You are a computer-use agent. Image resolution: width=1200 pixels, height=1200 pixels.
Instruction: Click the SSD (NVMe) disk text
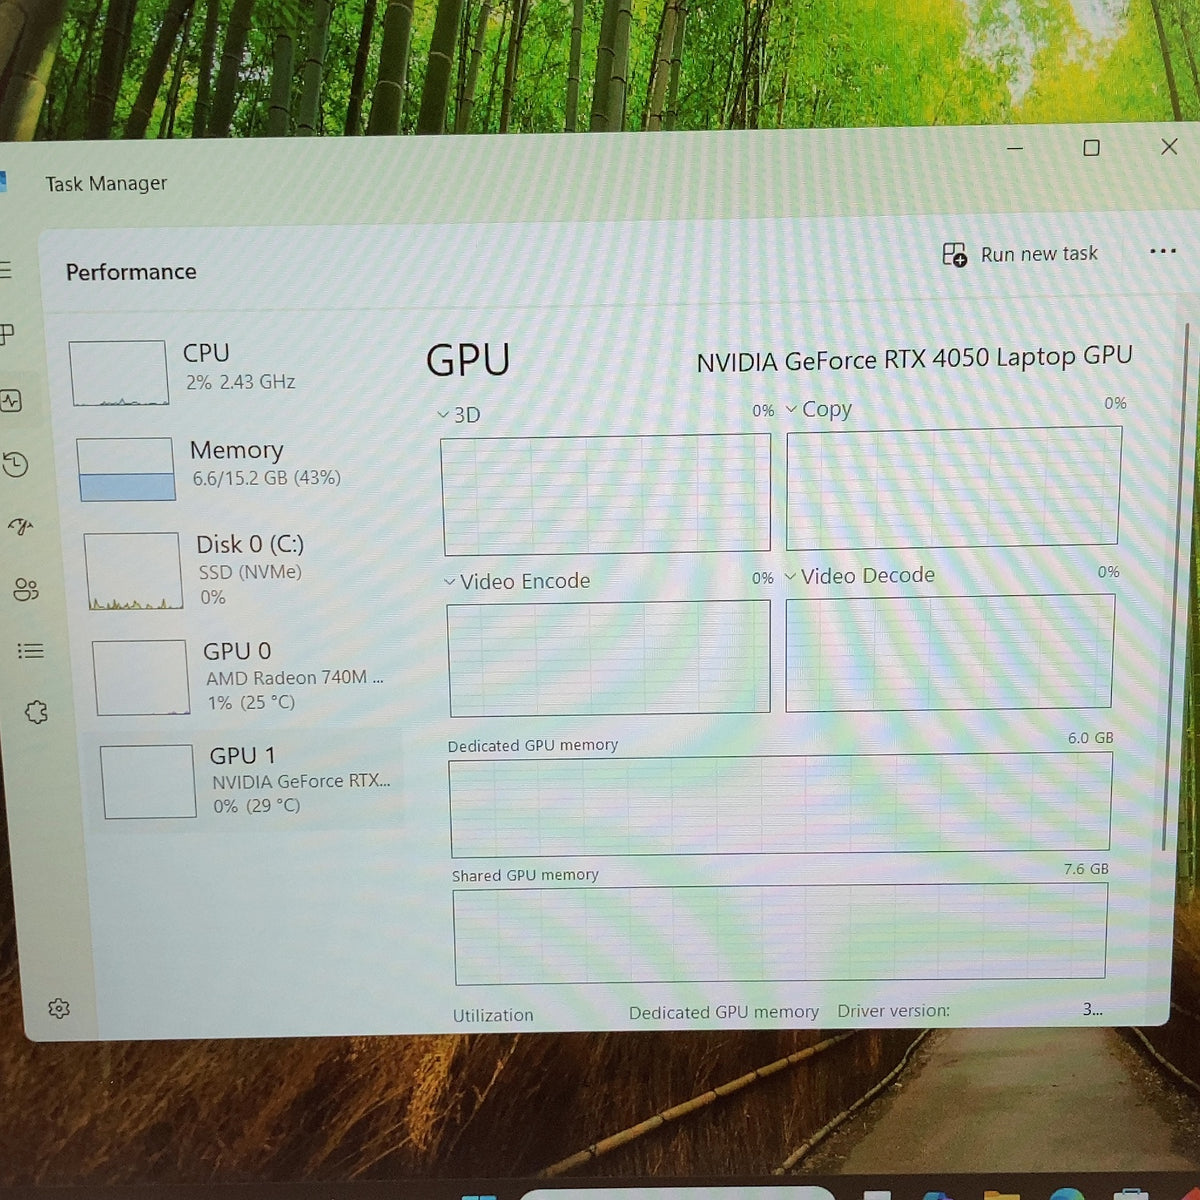(249, 572)
